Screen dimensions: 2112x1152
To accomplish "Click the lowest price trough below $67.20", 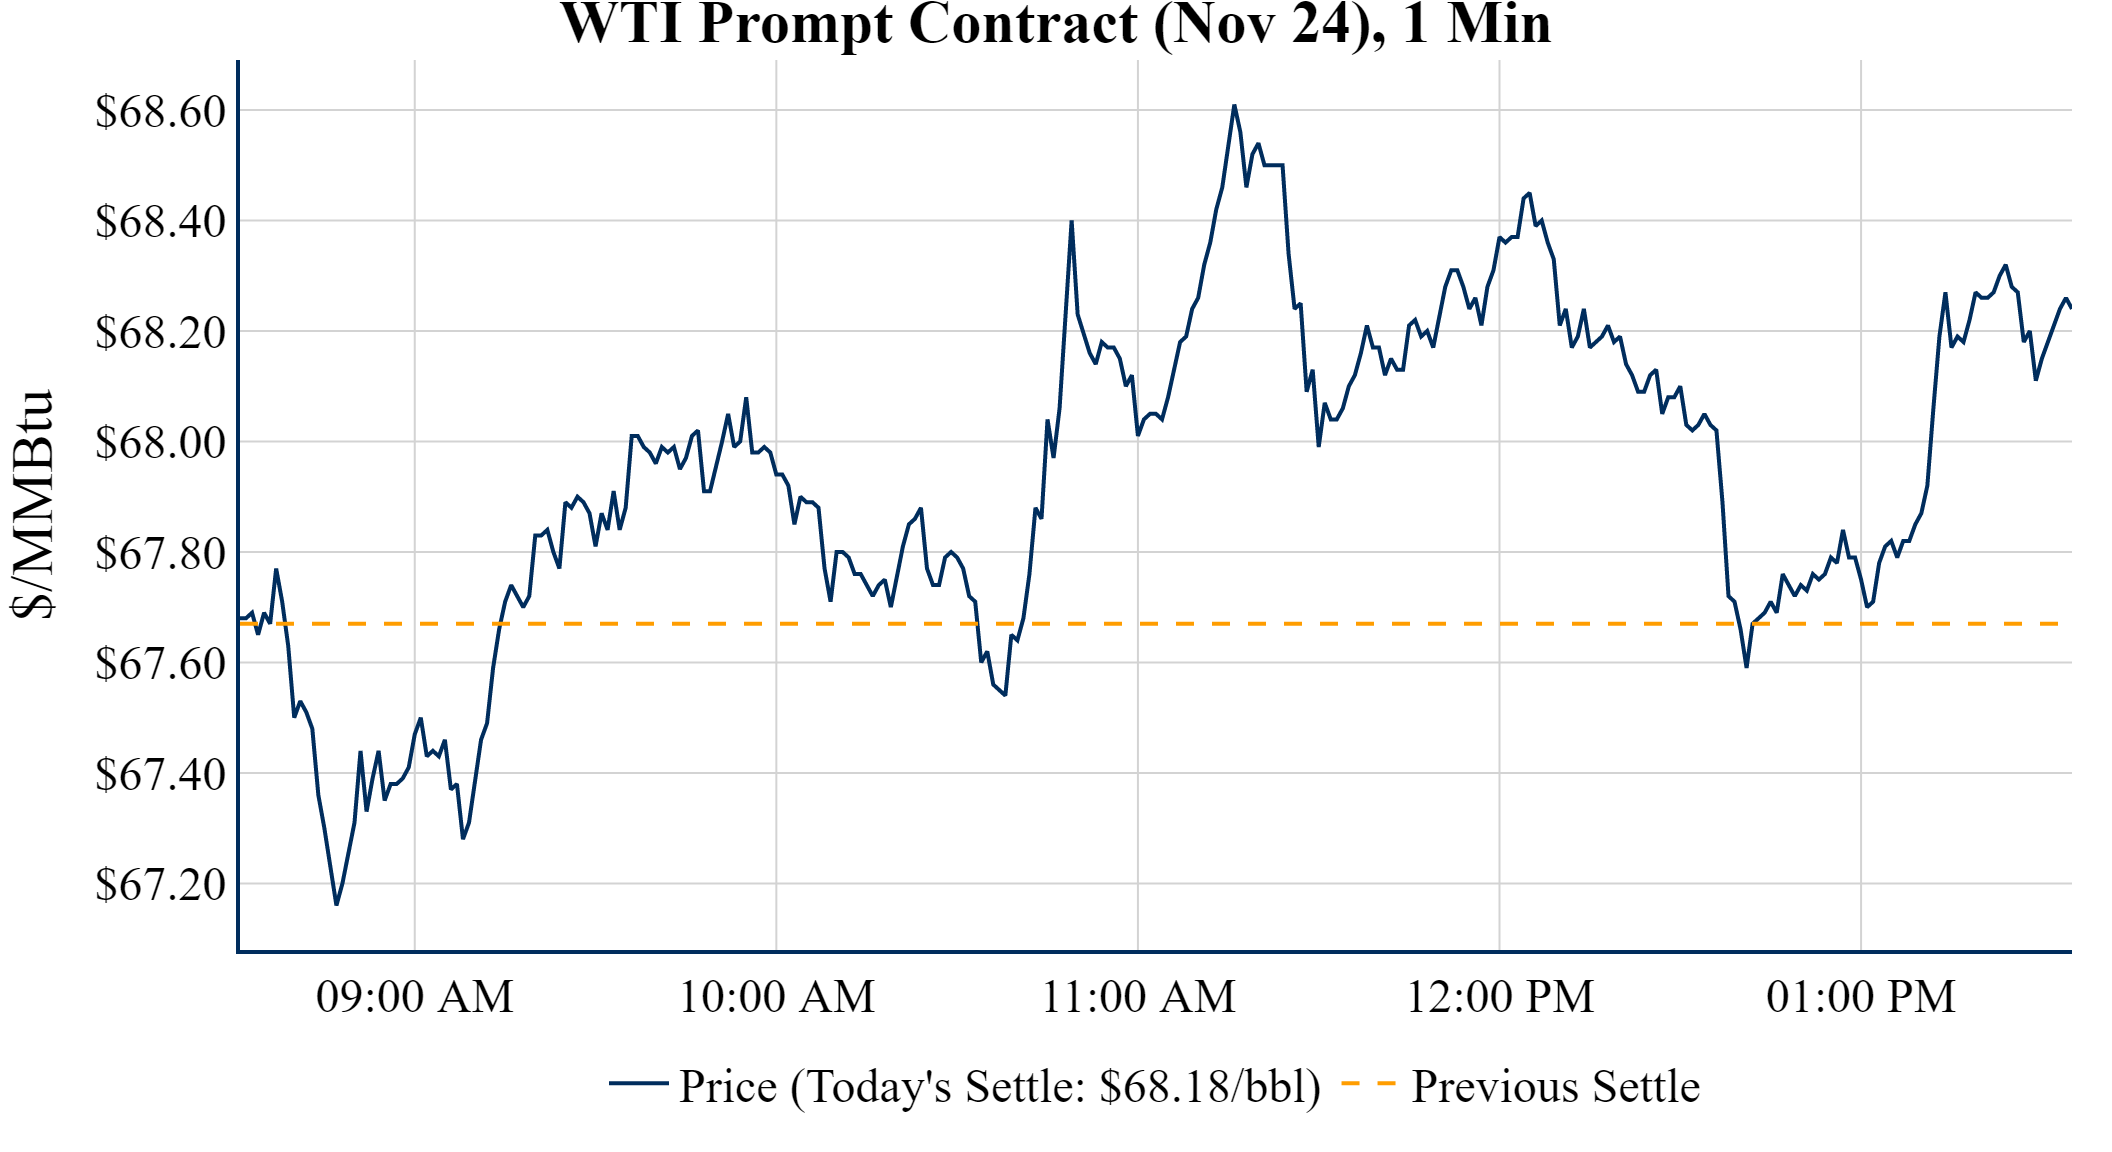I will click(336, 904).
